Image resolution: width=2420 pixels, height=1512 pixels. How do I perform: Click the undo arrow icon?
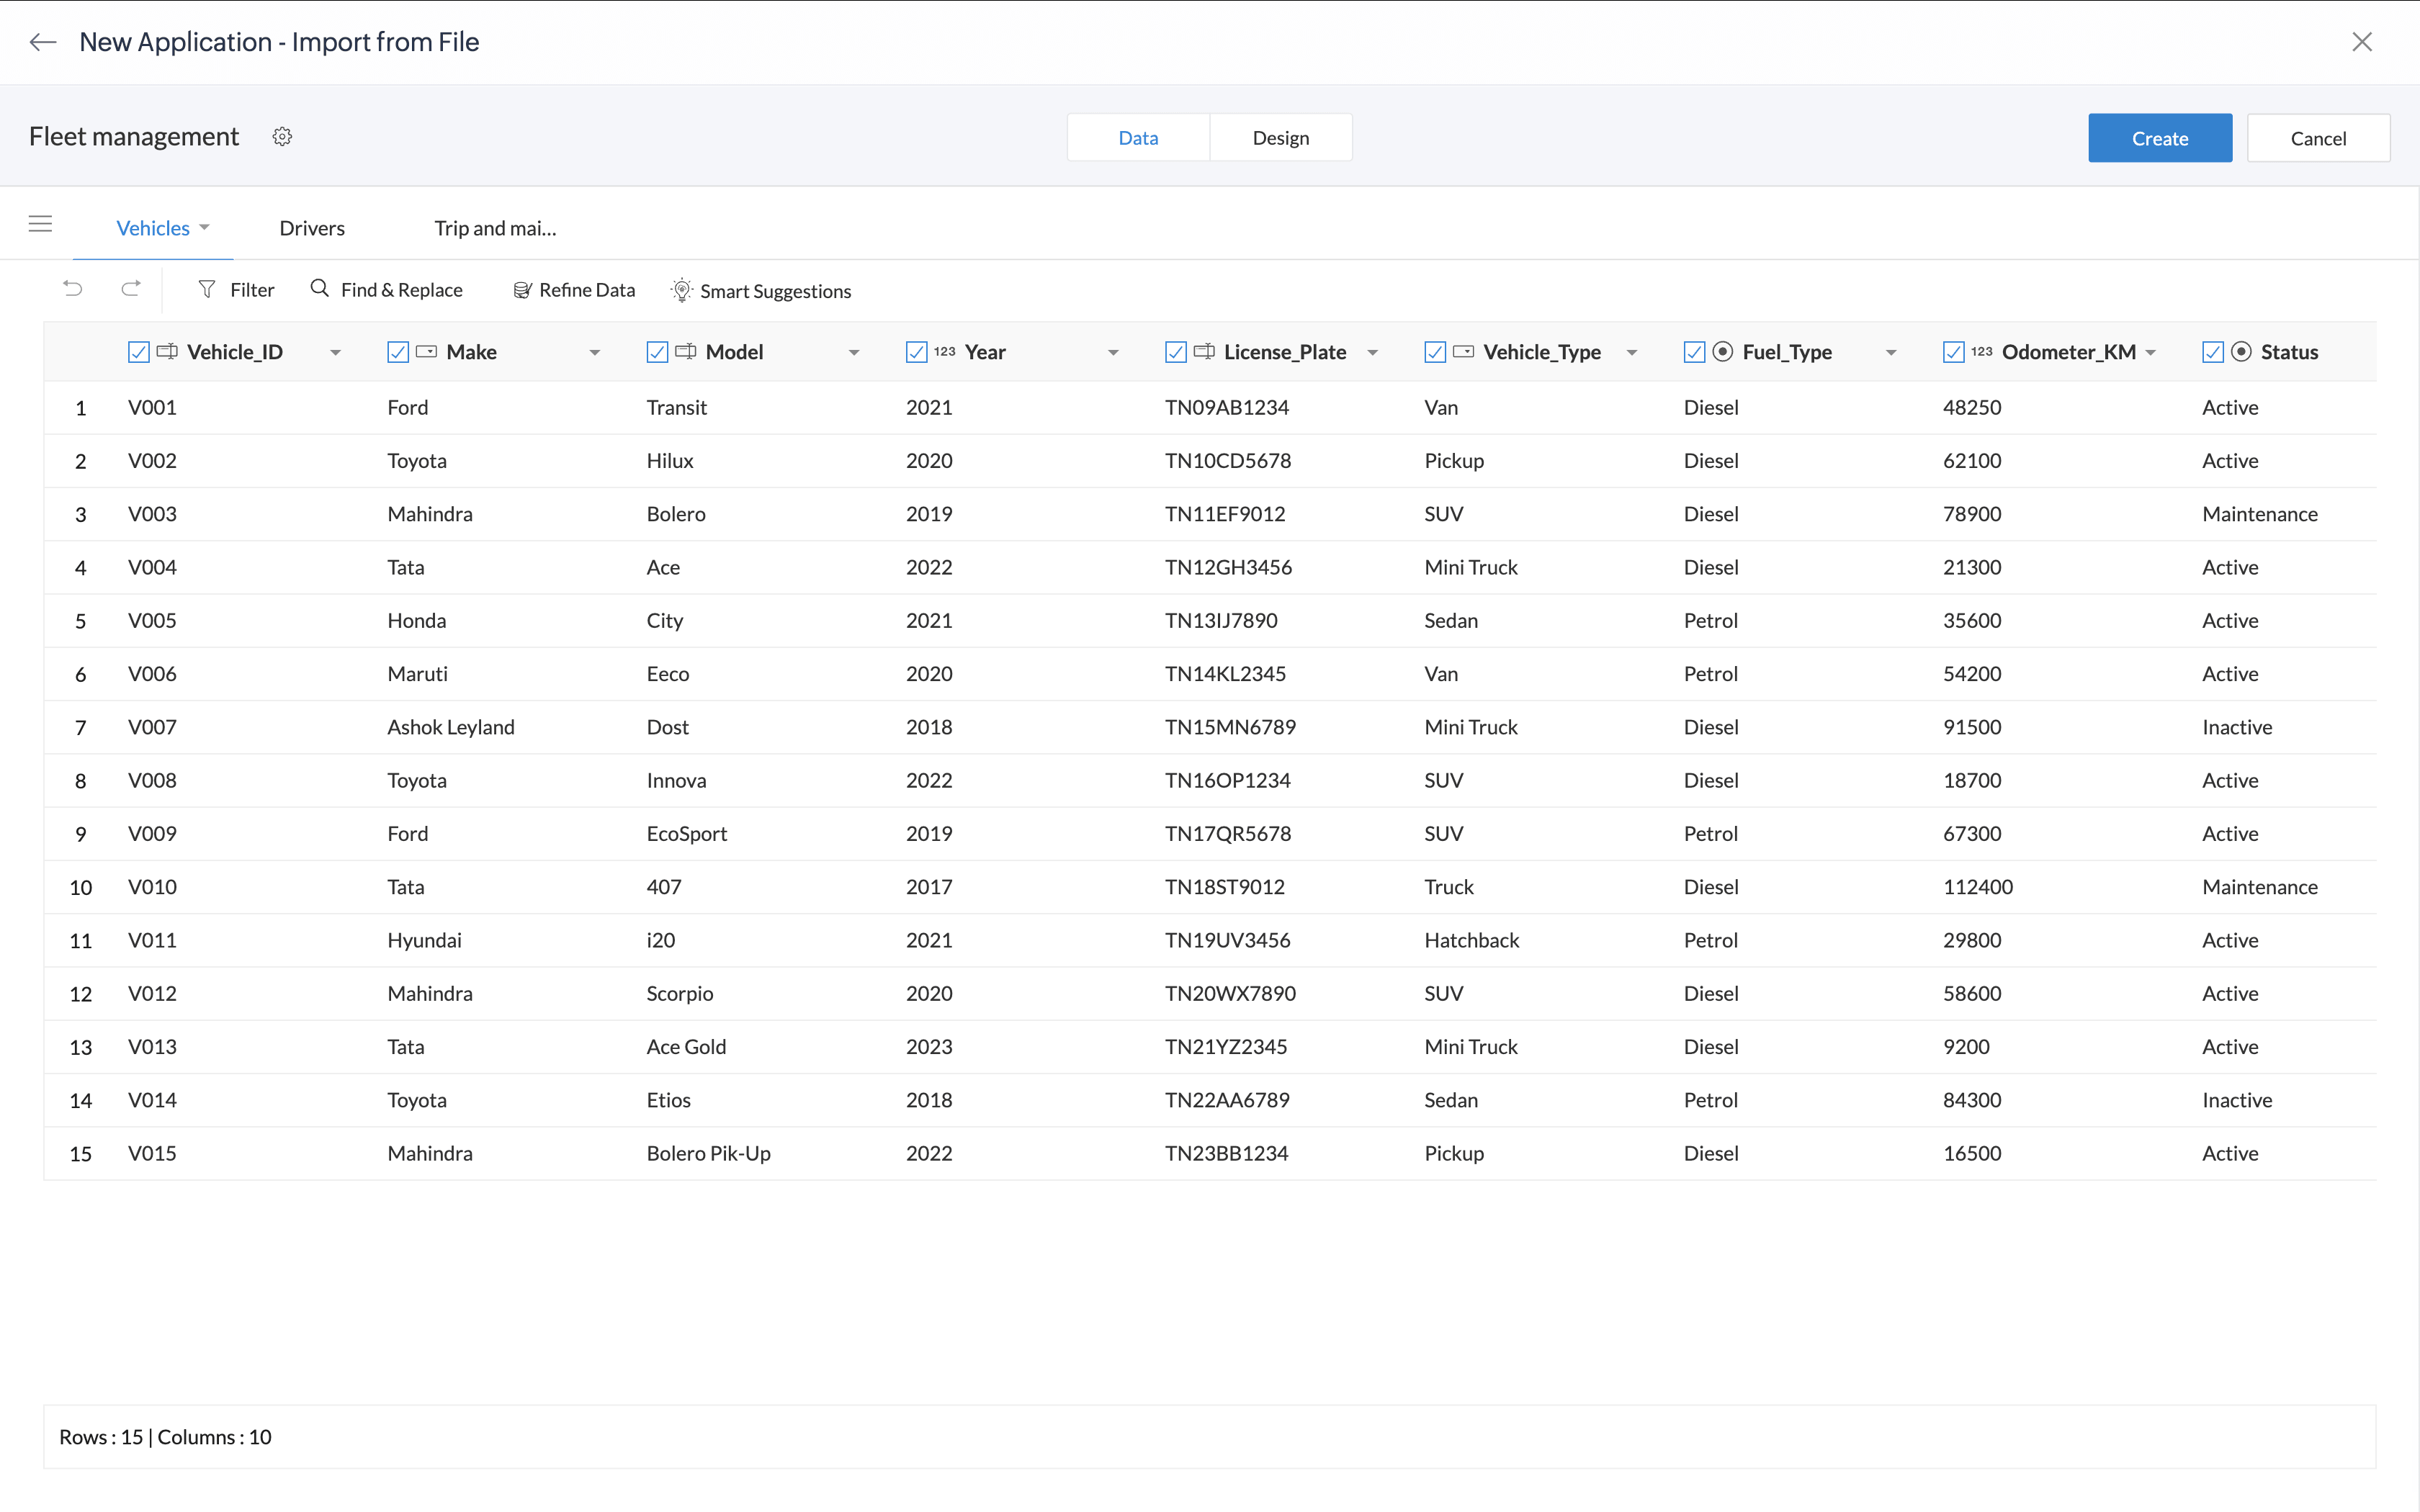tap(73, 289)
